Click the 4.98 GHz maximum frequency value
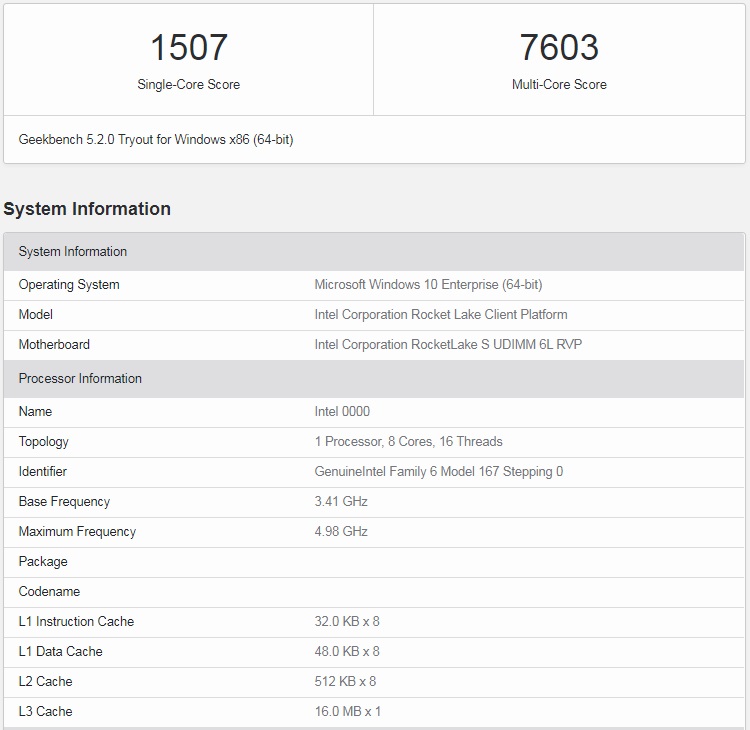The image size is (750, 730). tap(341, 532)
